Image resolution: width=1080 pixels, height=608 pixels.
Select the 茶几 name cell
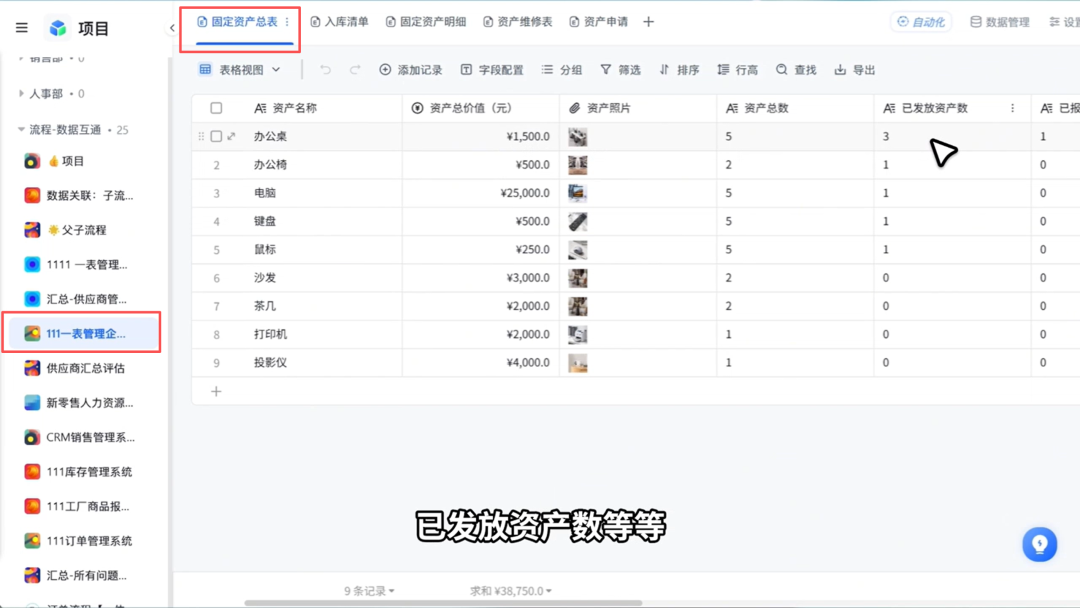pos(324,306)
